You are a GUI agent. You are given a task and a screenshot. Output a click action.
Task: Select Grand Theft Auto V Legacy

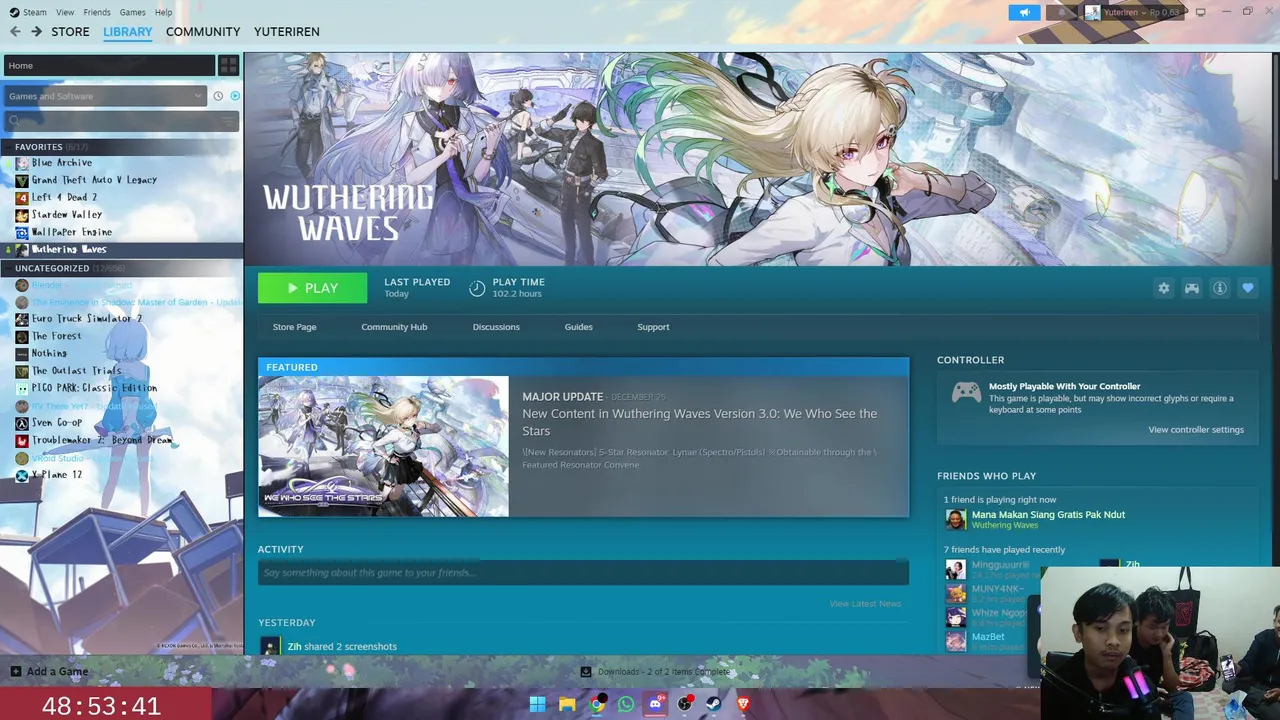tap(93, 180)
